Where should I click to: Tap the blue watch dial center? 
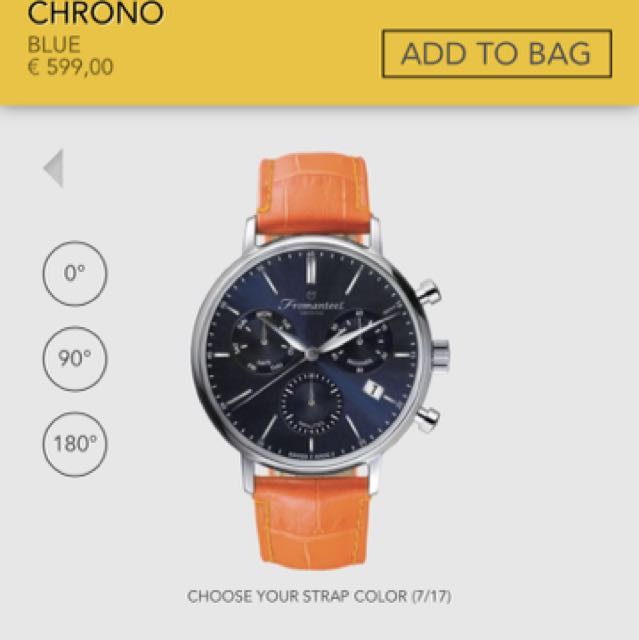coord(312,354)
